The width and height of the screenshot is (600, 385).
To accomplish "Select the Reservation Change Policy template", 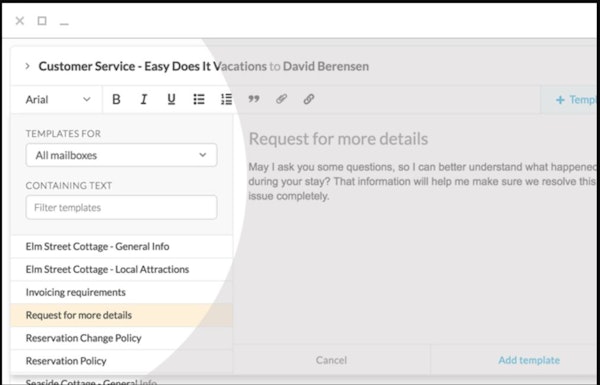I will 122,338.
